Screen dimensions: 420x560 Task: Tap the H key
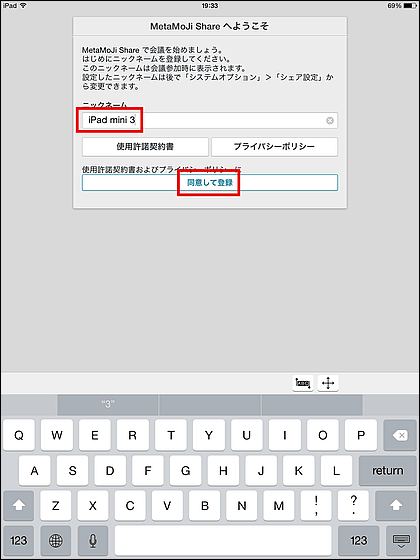pyautogui.click(x=224, y=470)
